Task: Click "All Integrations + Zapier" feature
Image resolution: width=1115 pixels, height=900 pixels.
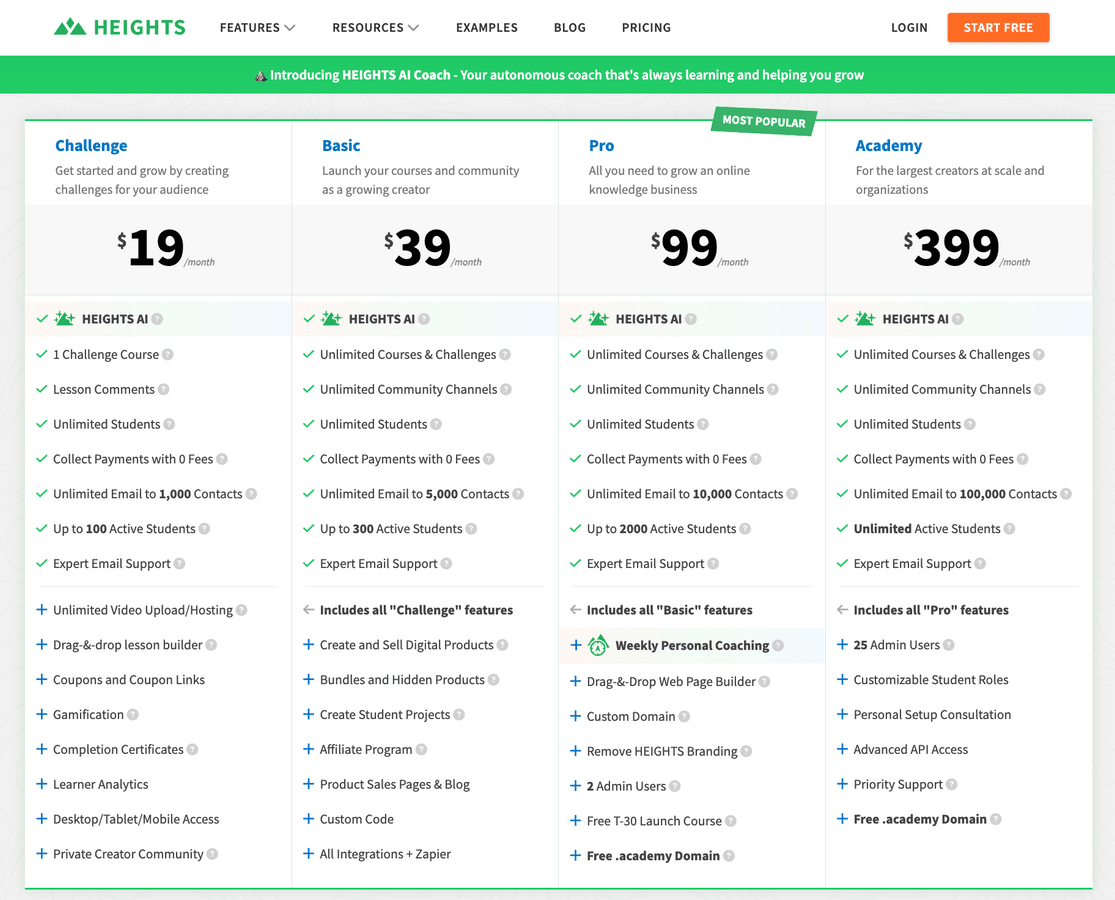Action: pos(385,854)
